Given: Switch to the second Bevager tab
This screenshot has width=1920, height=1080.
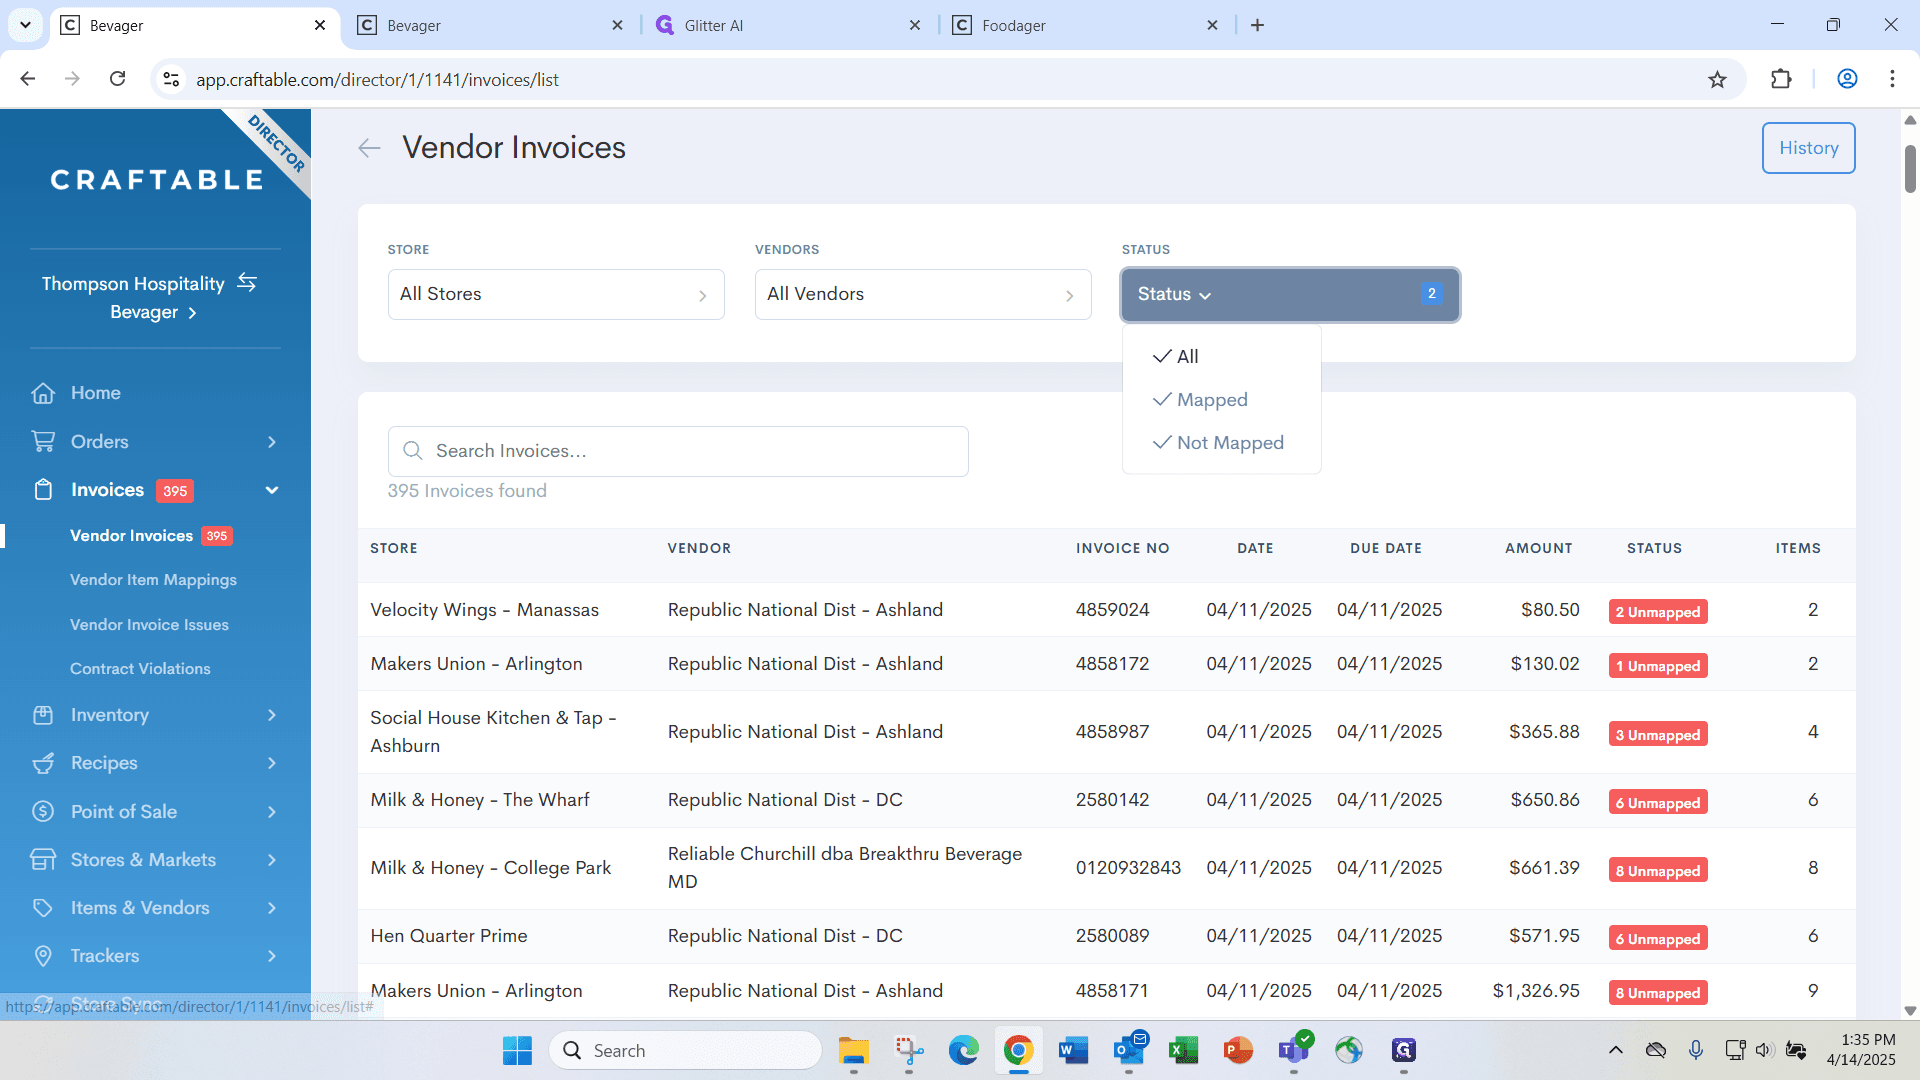Looking at the screenshot, I should [x=490, y=25].
